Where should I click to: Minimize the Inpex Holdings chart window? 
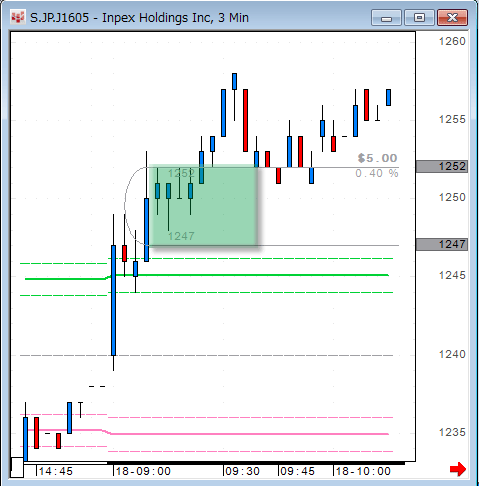(x=386, y=18)
